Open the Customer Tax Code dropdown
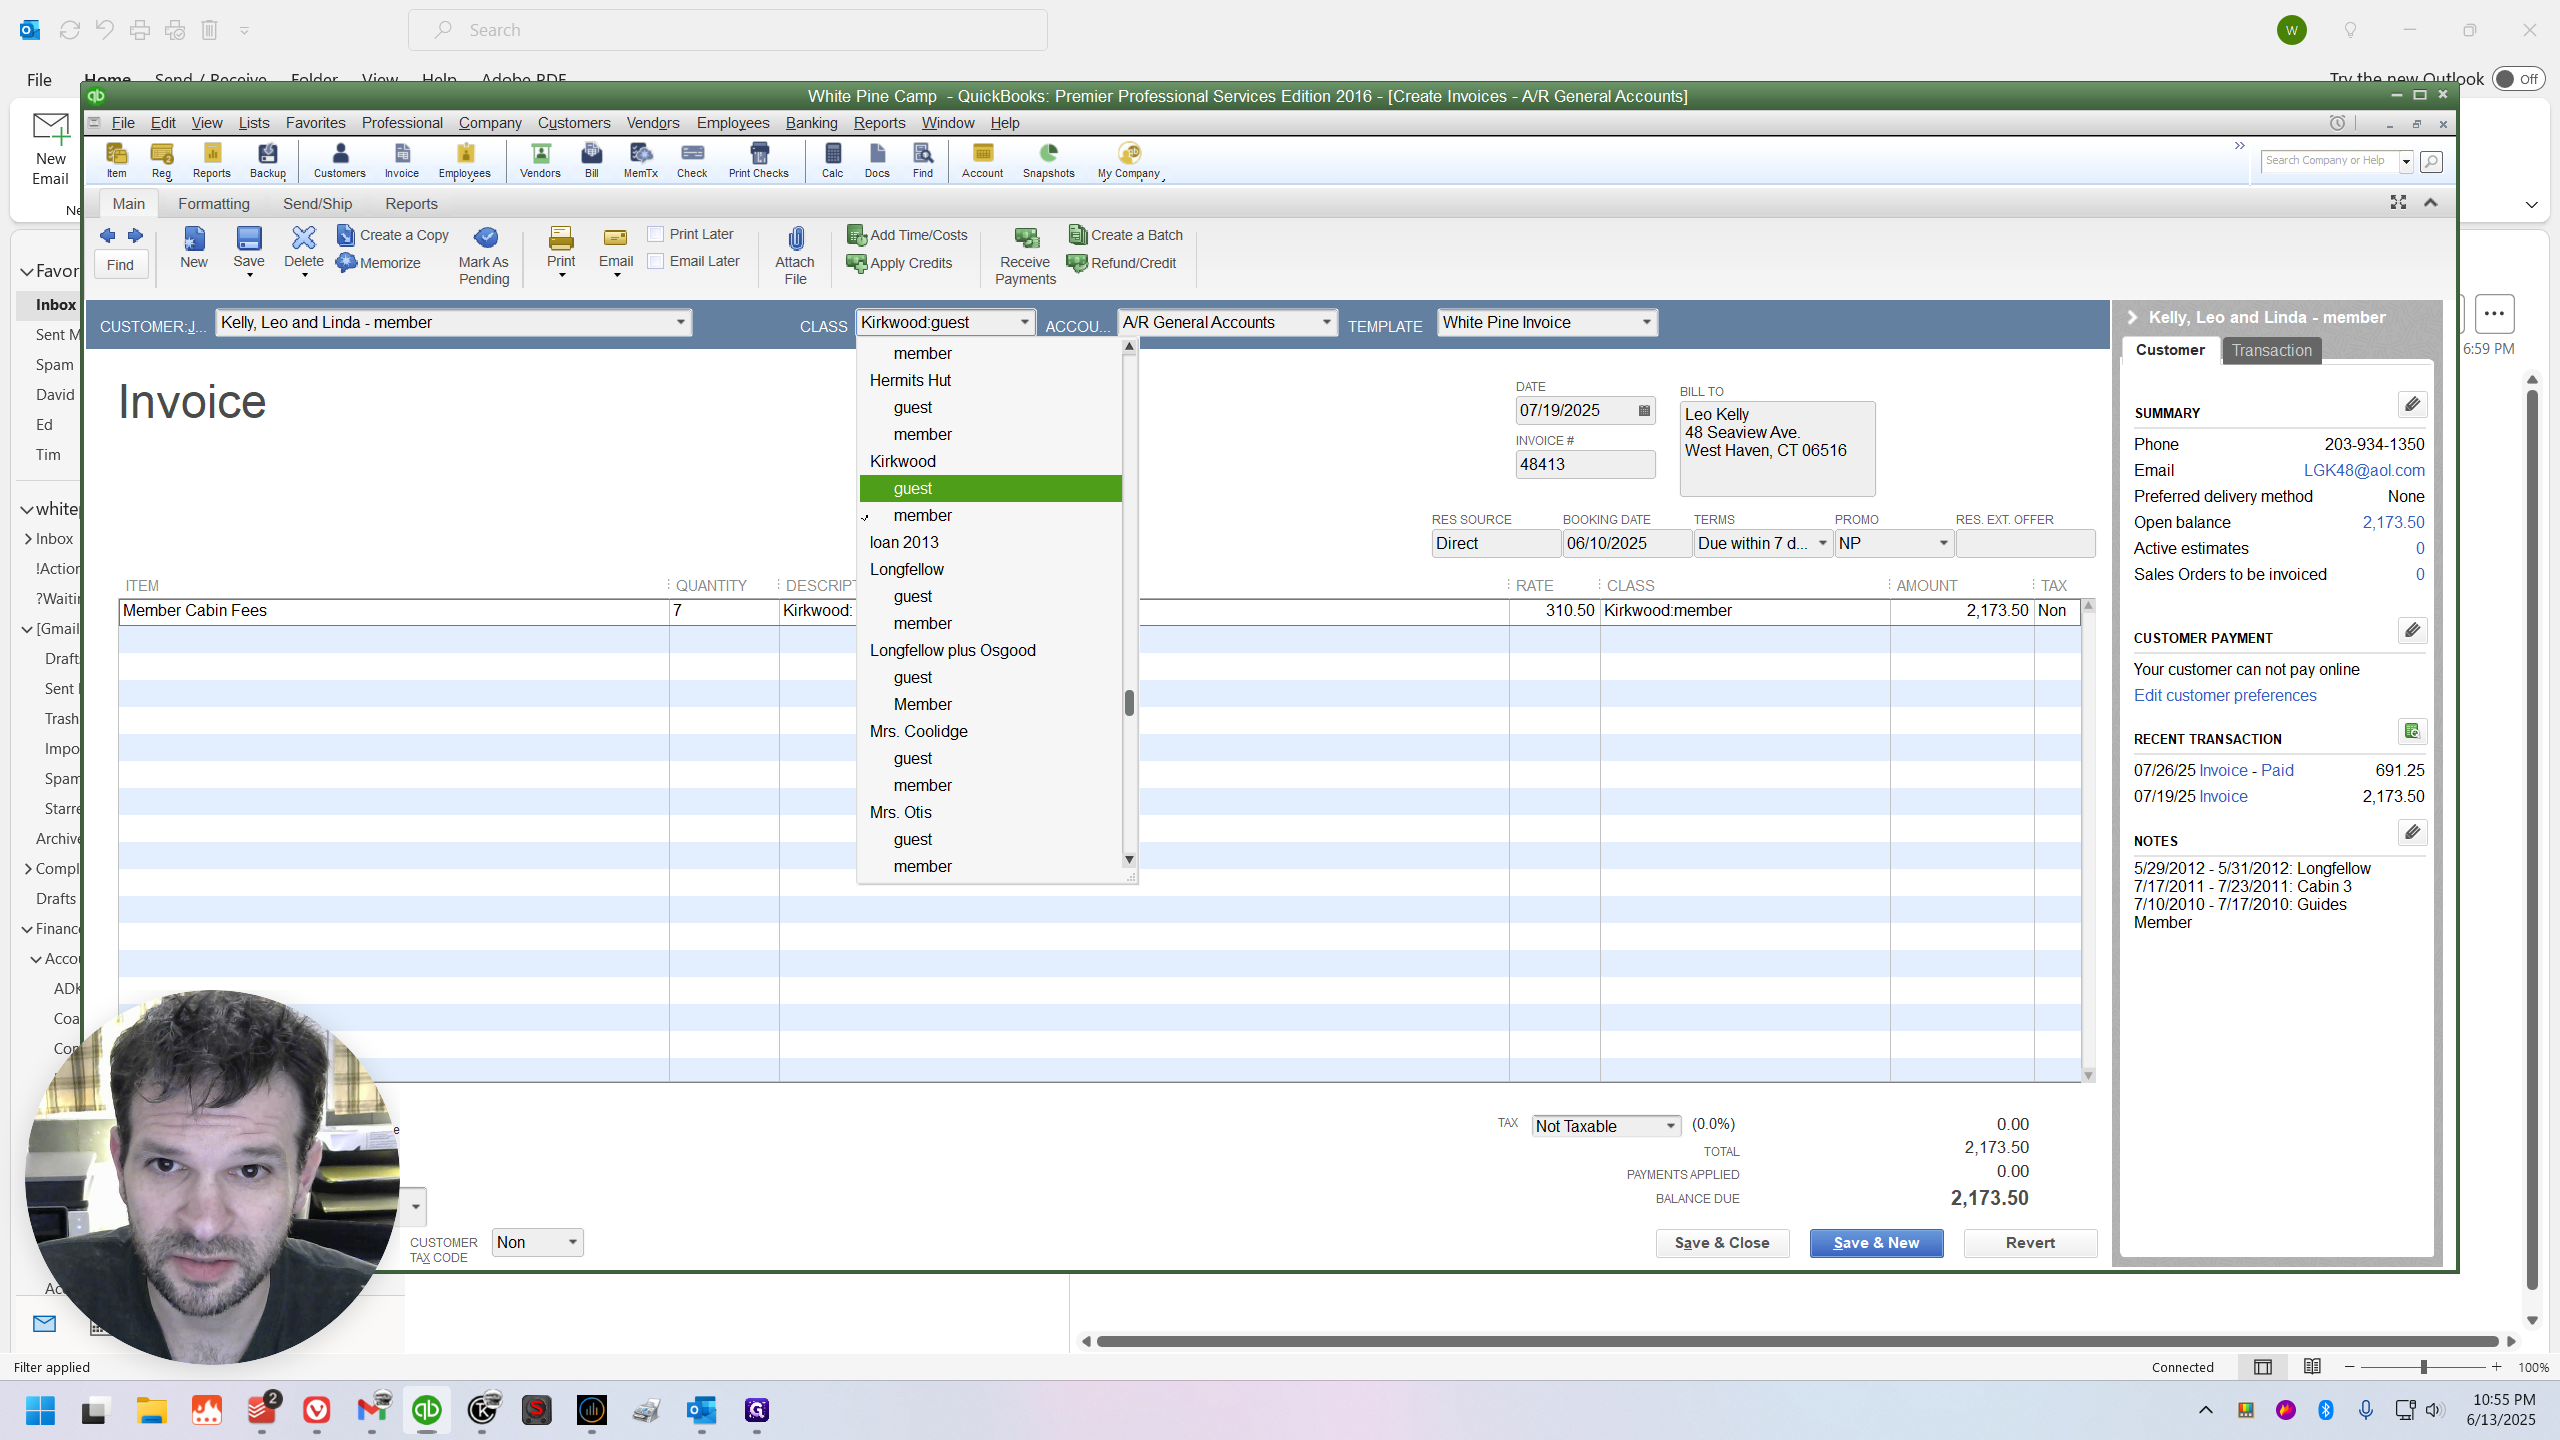Image resolution: width=2560 pixels, height=1440 pixels. click(572, 1242)
